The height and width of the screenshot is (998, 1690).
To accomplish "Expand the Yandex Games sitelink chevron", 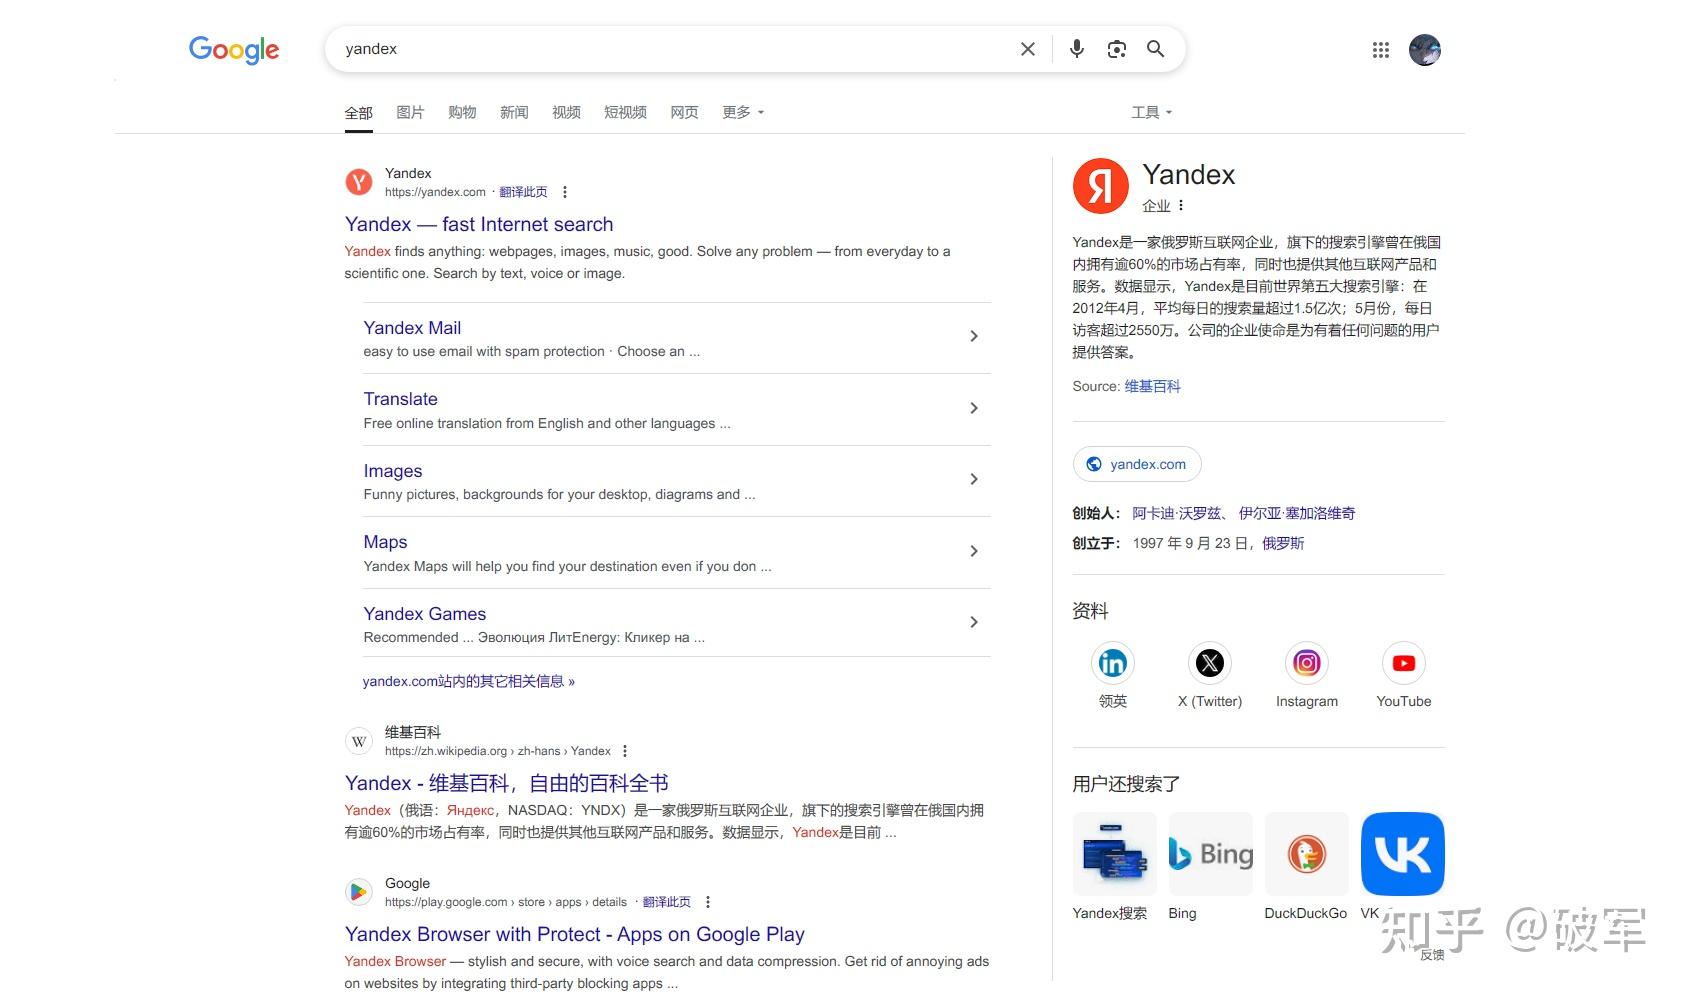I will (x=974, y=622).
